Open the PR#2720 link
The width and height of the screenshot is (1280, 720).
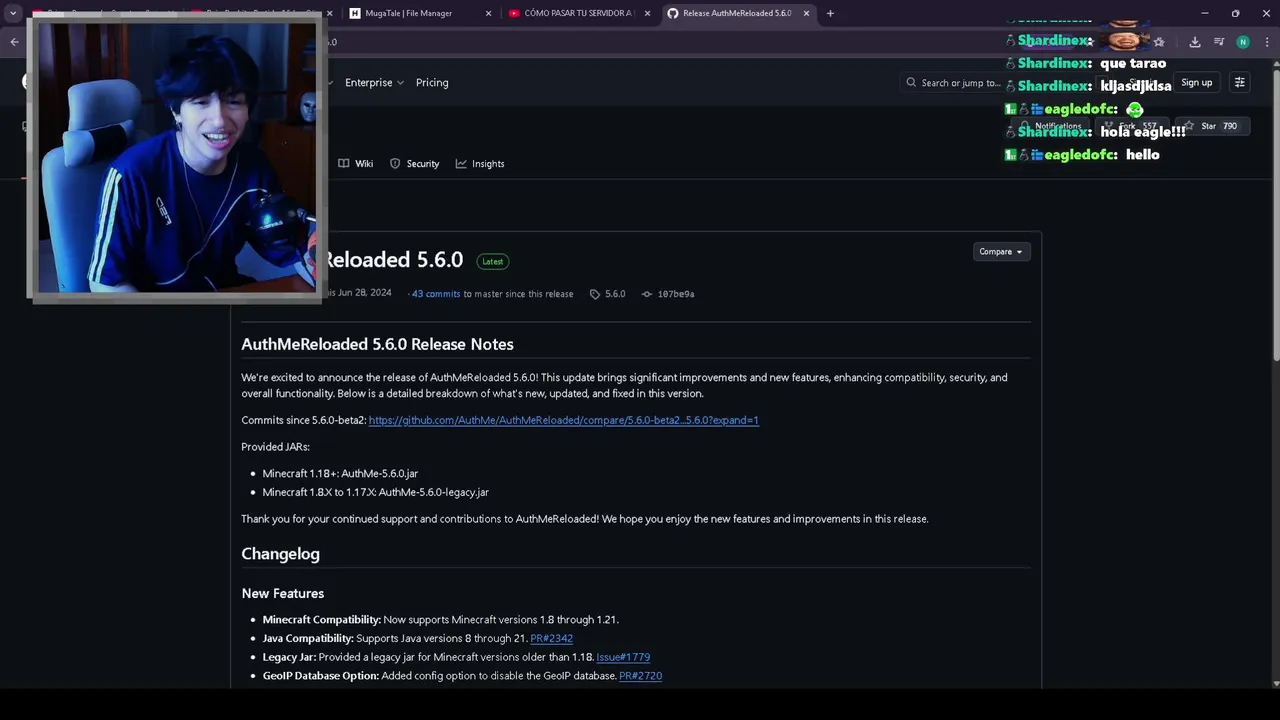(640, 676)
